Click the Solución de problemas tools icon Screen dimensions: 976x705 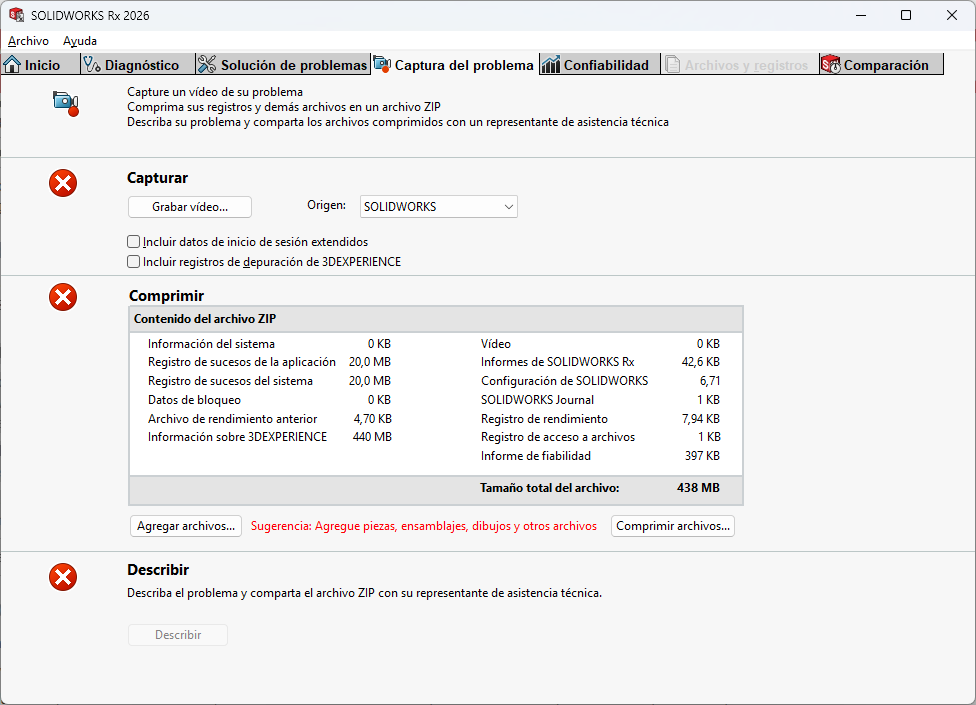(207, 65)
